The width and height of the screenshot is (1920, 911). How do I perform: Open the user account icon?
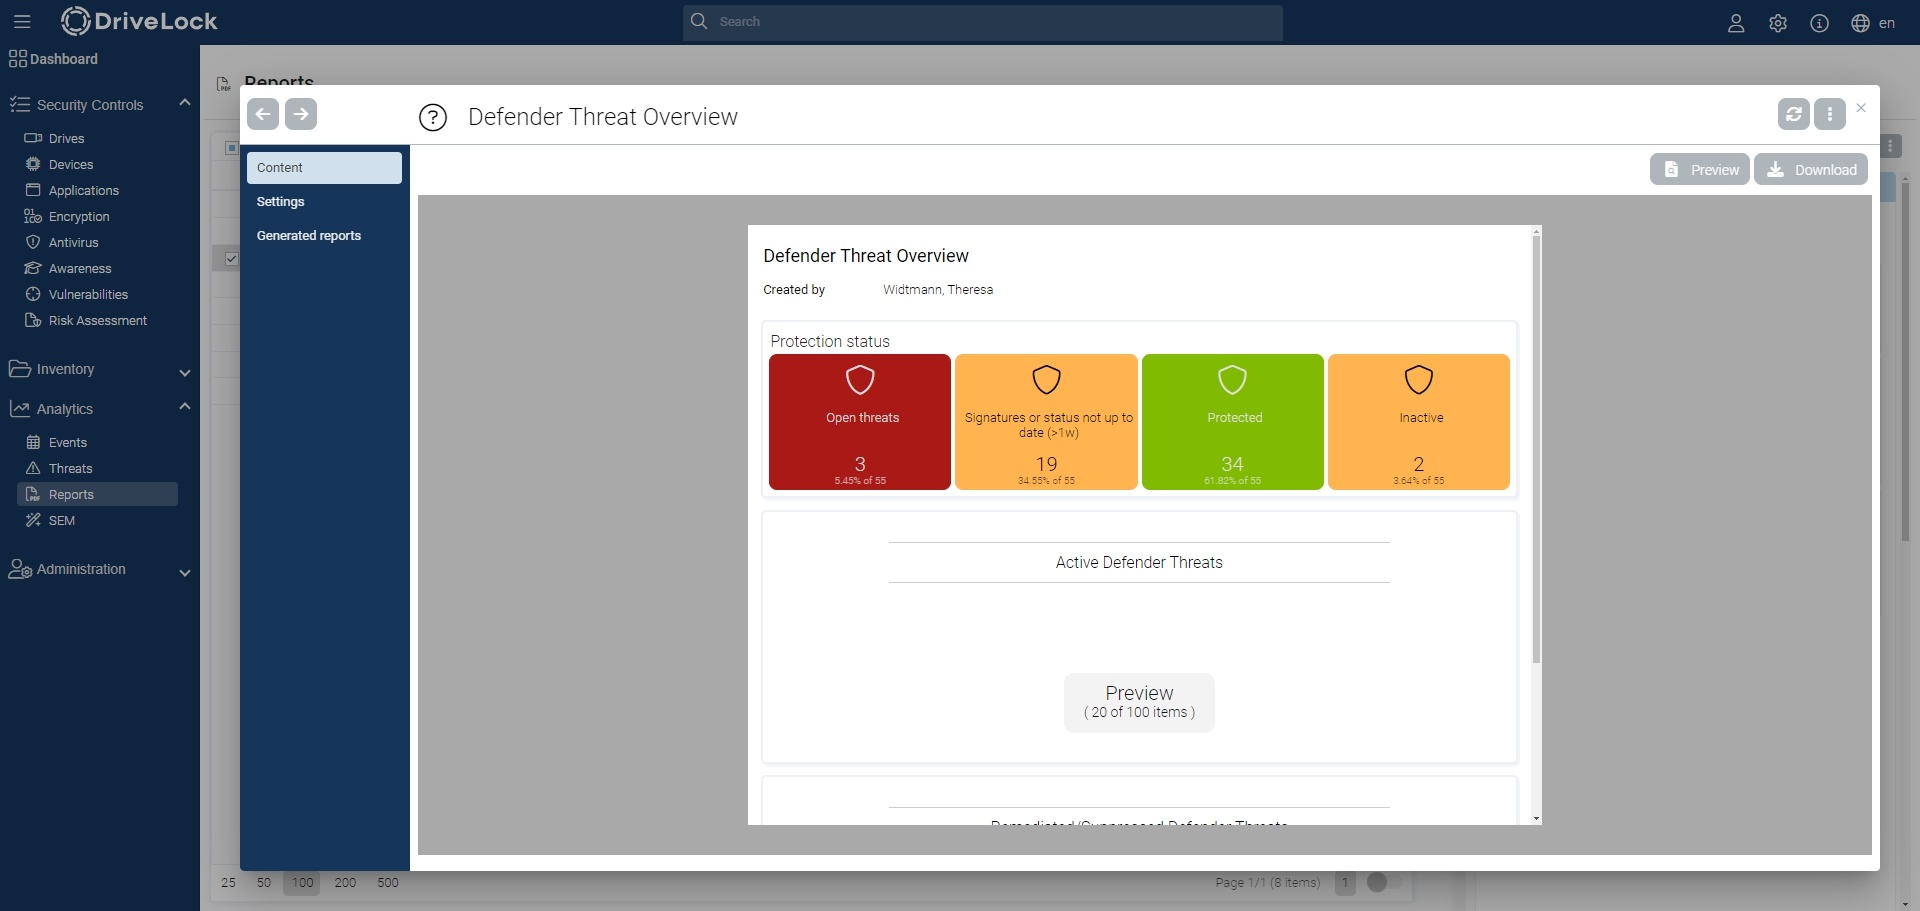click(x=1736, y=23)
